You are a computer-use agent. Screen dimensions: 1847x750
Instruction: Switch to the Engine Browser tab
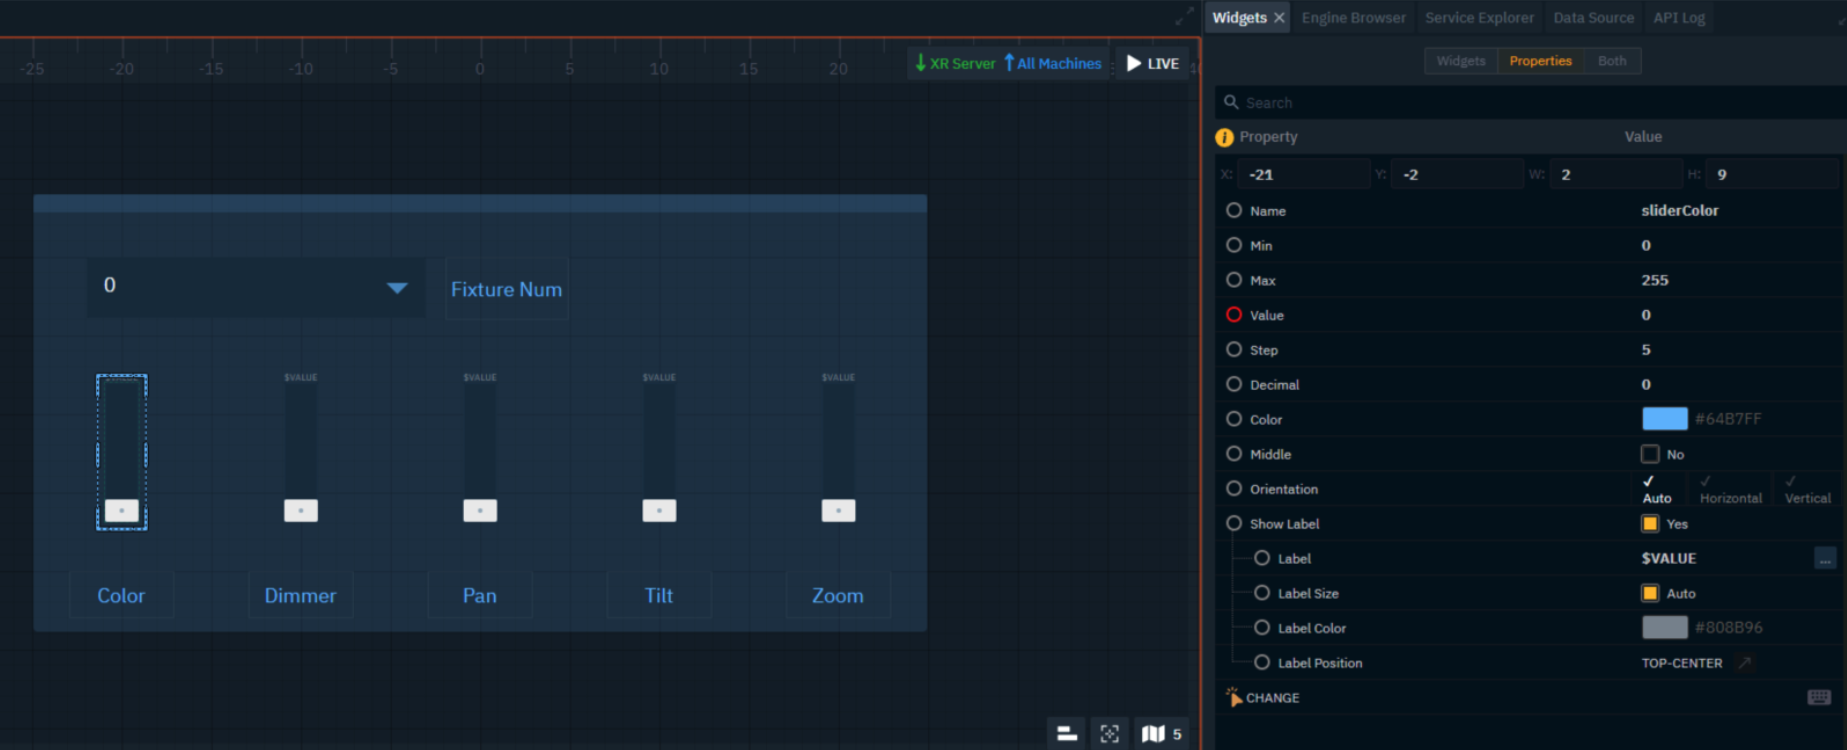[x=1353, y=18]
